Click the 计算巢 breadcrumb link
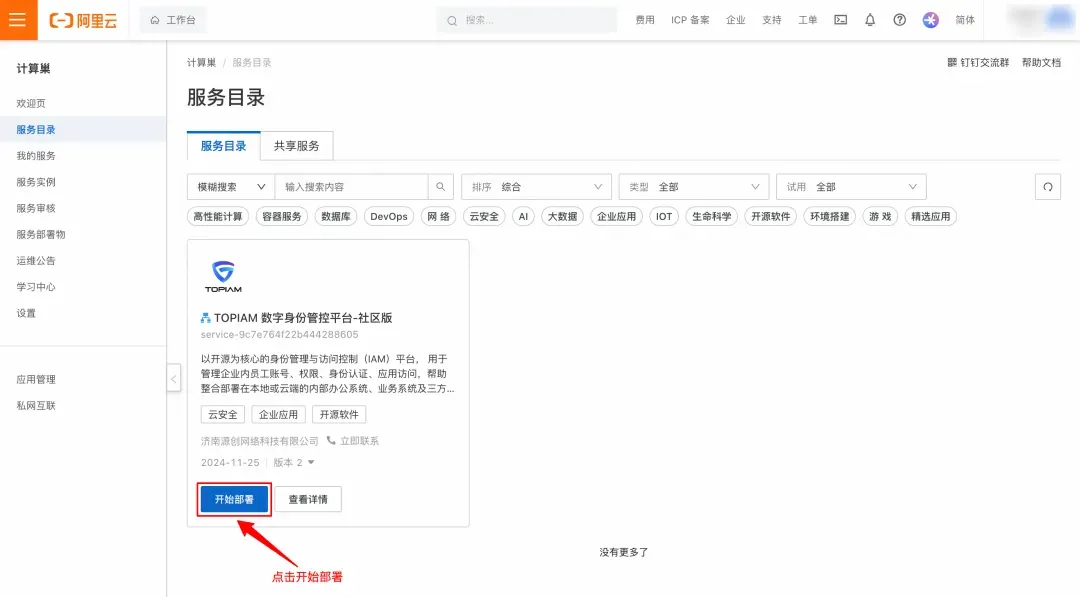The width and height of the screenshot is (1080, 597). 201,63
